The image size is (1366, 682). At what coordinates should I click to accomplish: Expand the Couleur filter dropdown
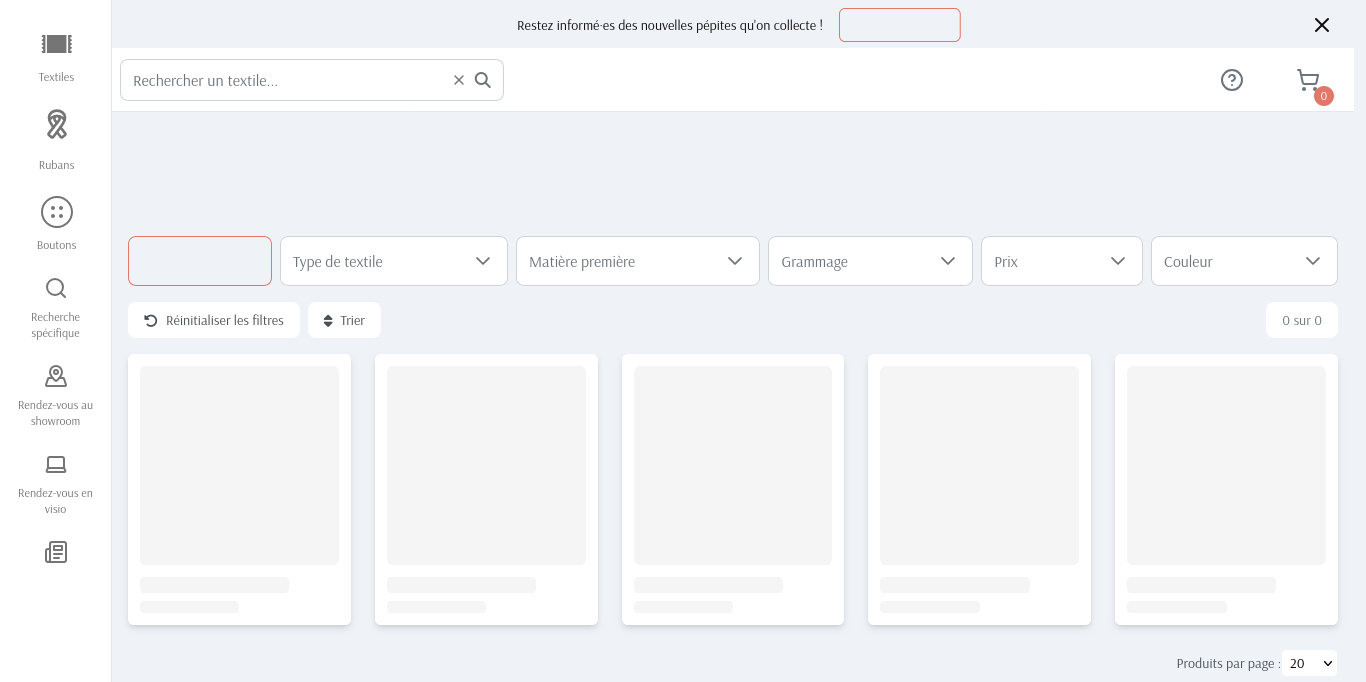(x=1243, y=261)
